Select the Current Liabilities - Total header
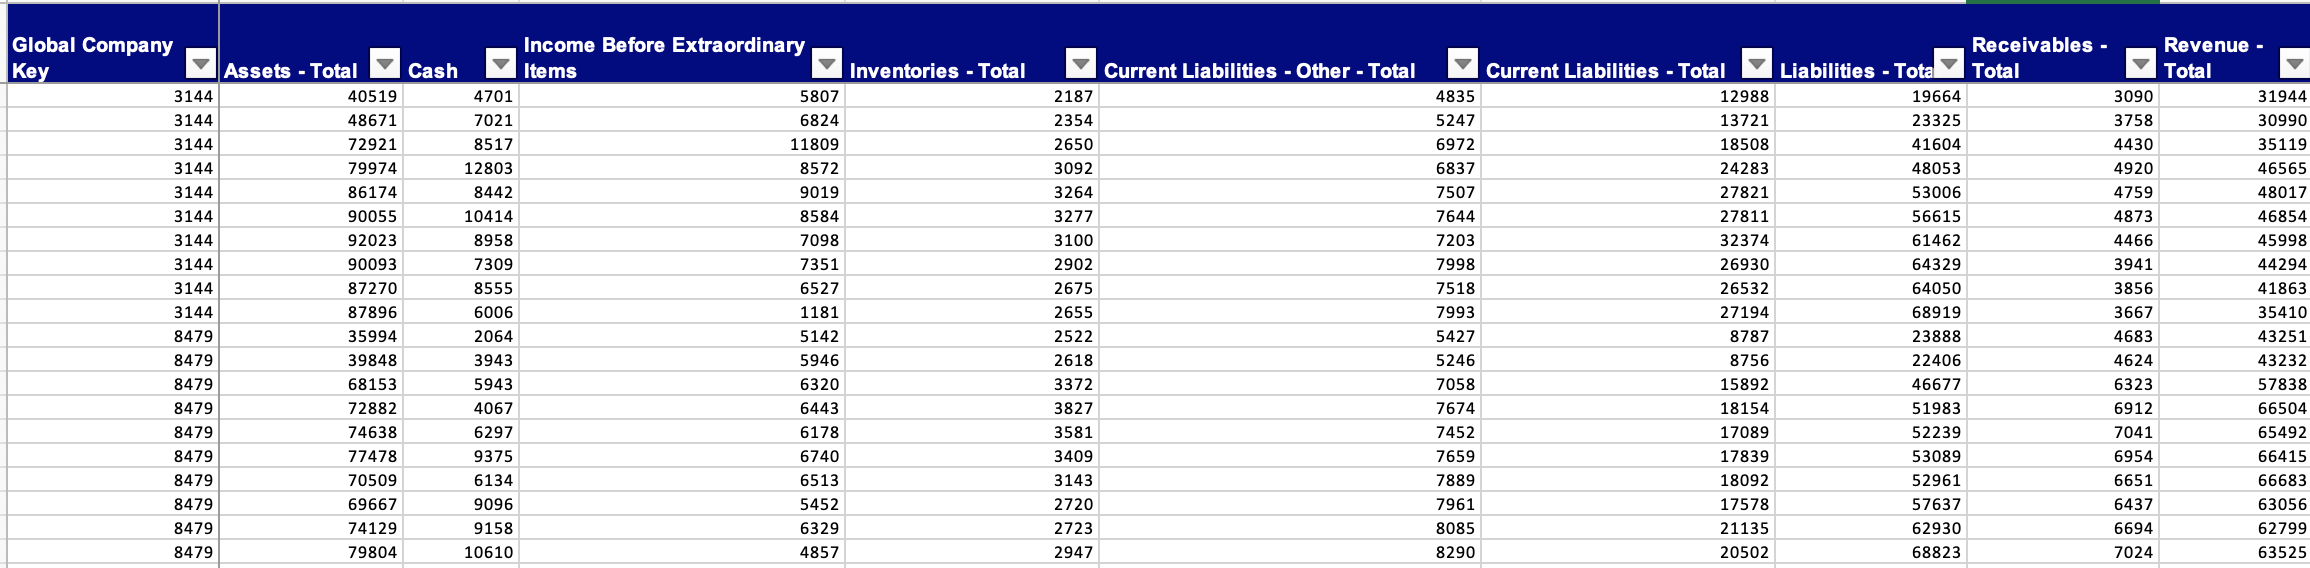2310x568 pixels. tap(1628, 43)
